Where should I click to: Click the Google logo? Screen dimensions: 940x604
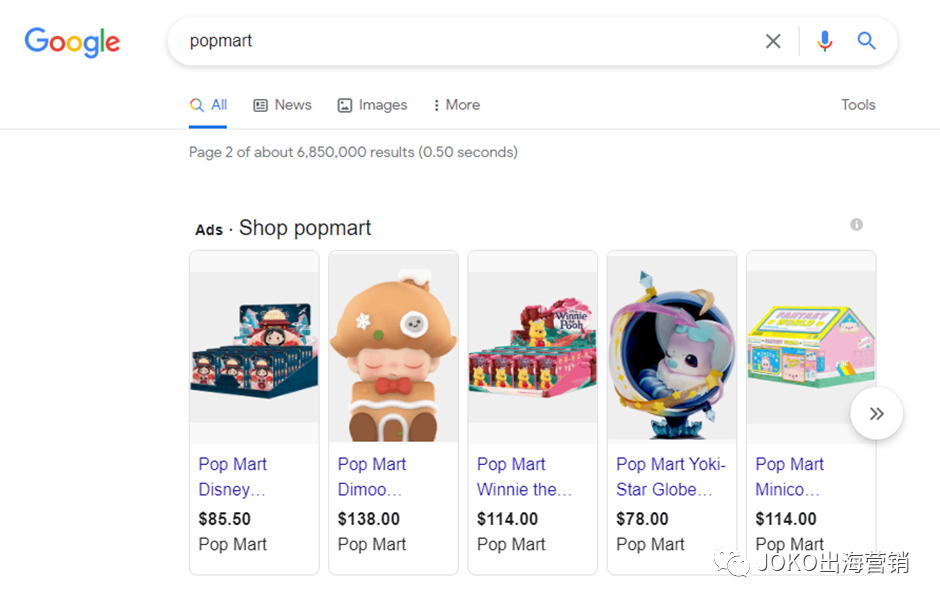point(72,42)
